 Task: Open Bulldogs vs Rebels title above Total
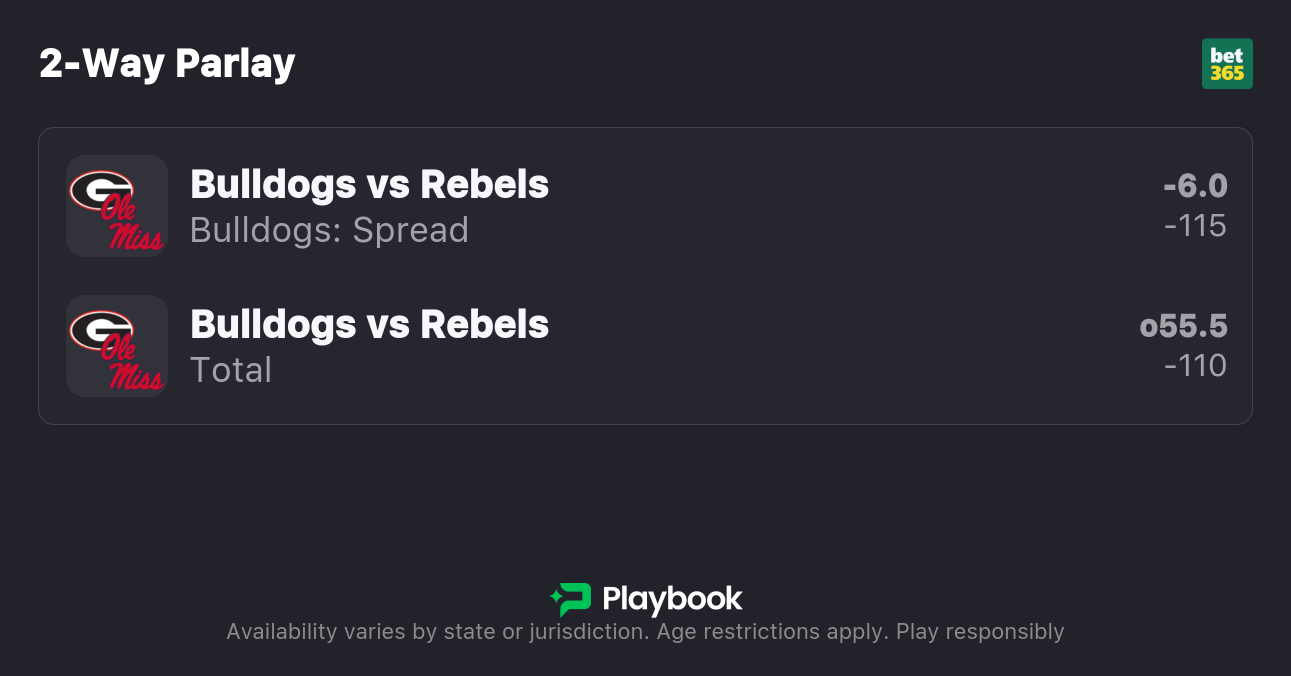(x=369, y=325)
